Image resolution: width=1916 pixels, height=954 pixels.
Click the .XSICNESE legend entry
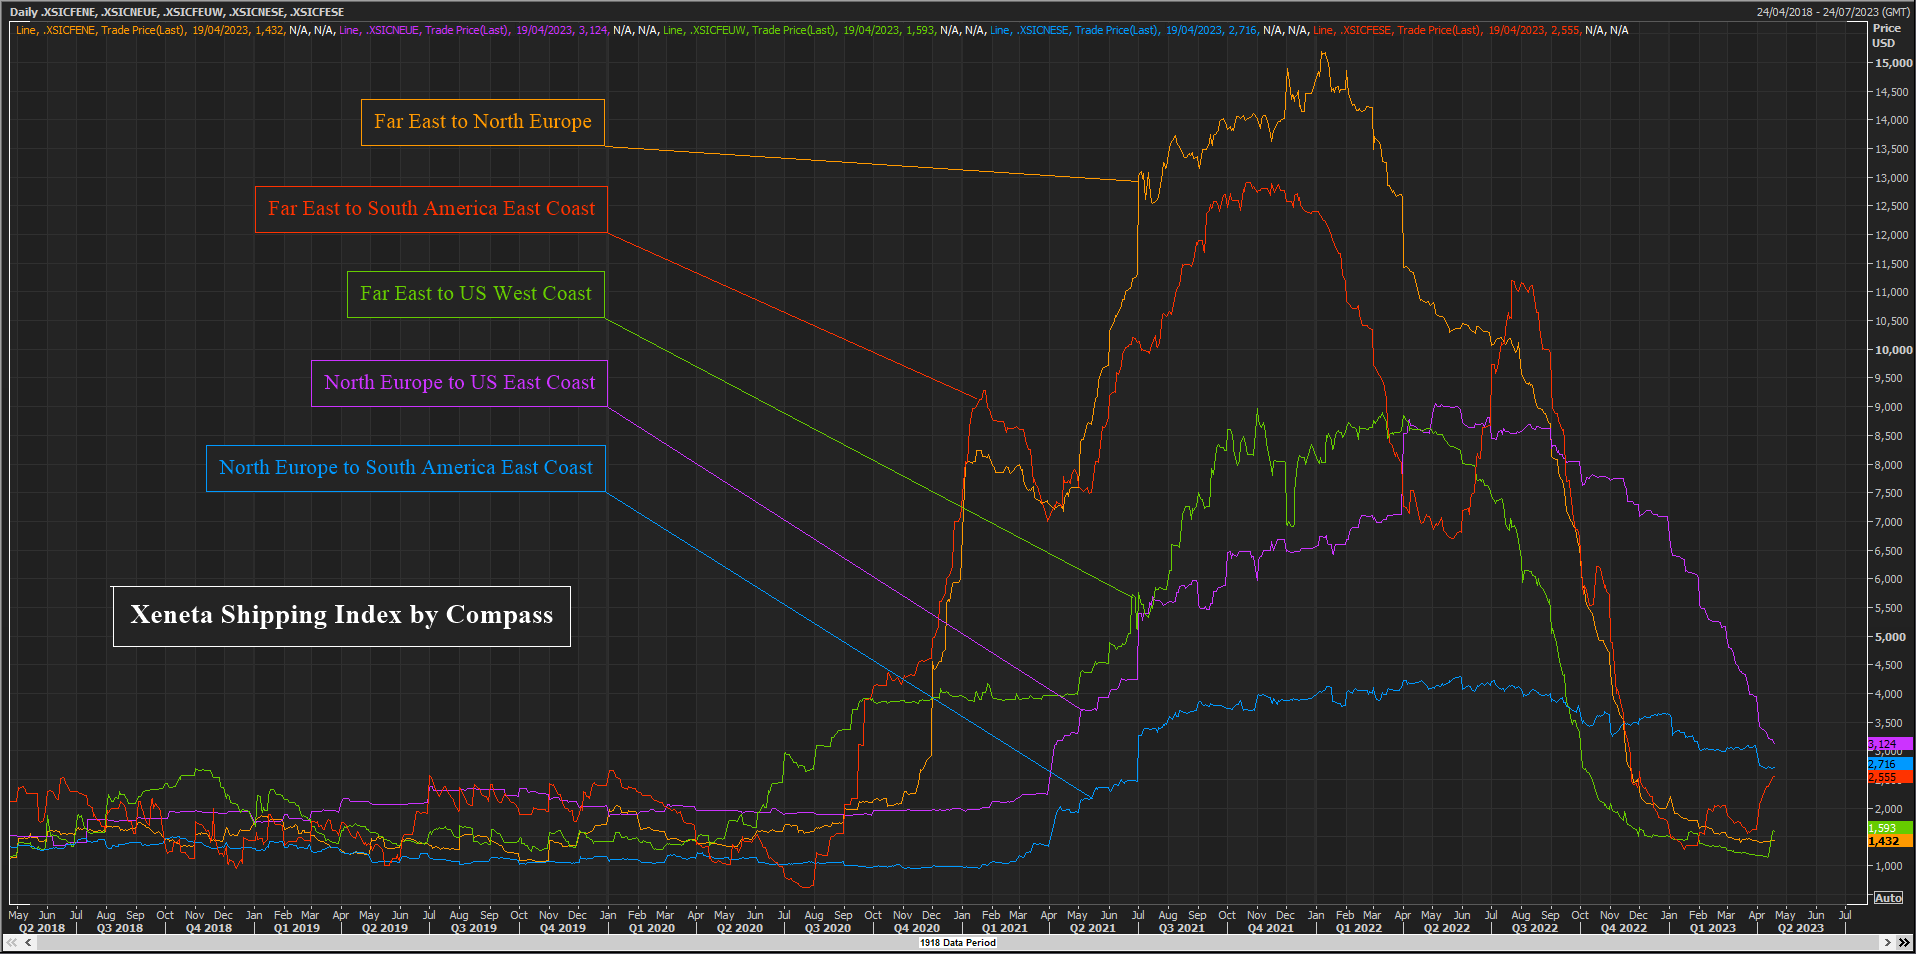pos(1149,30)
